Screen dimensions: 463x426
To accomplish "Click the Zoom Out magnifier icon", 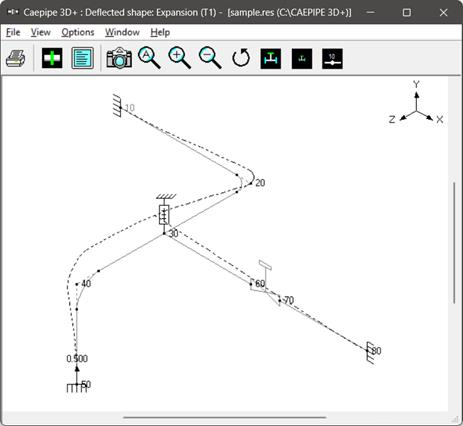I will (x=210, y=58).
